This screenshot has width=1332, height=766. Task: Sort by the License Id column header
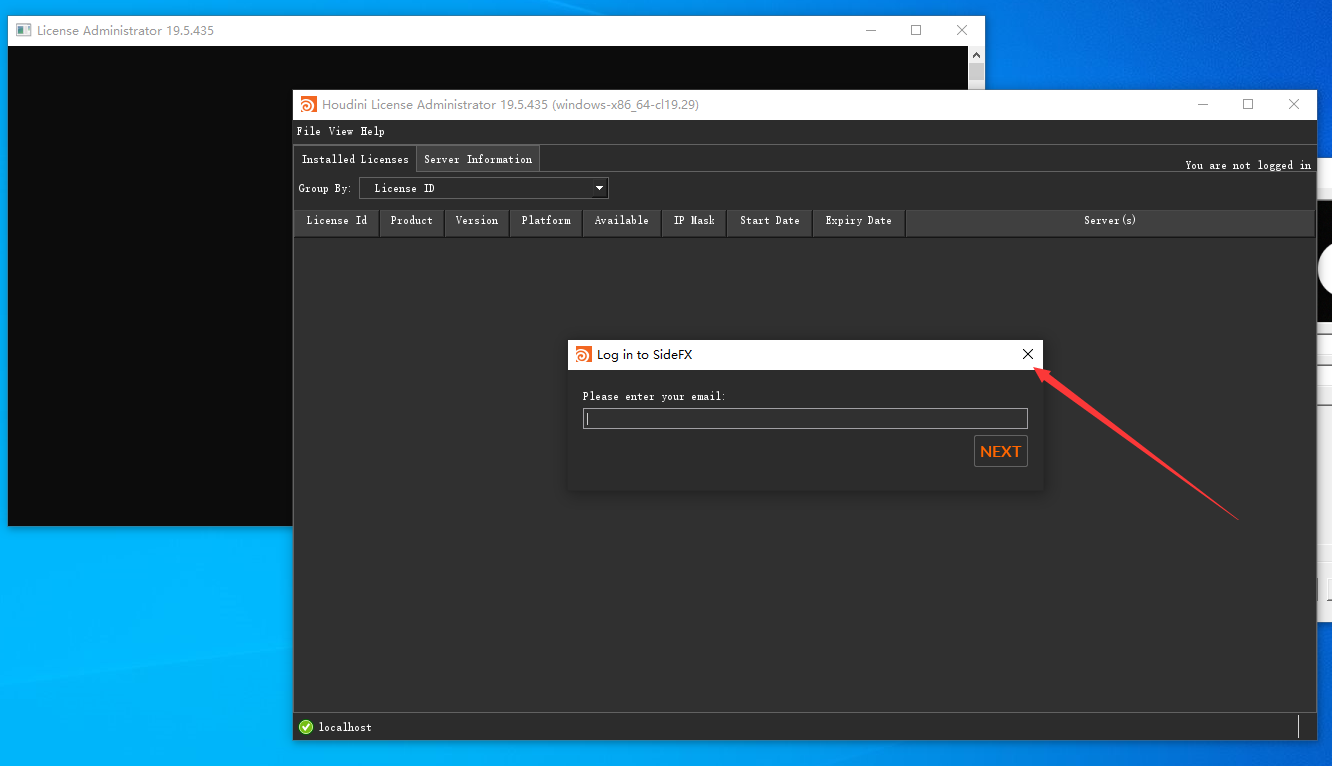pyautogui.click(x=336, y=221)
